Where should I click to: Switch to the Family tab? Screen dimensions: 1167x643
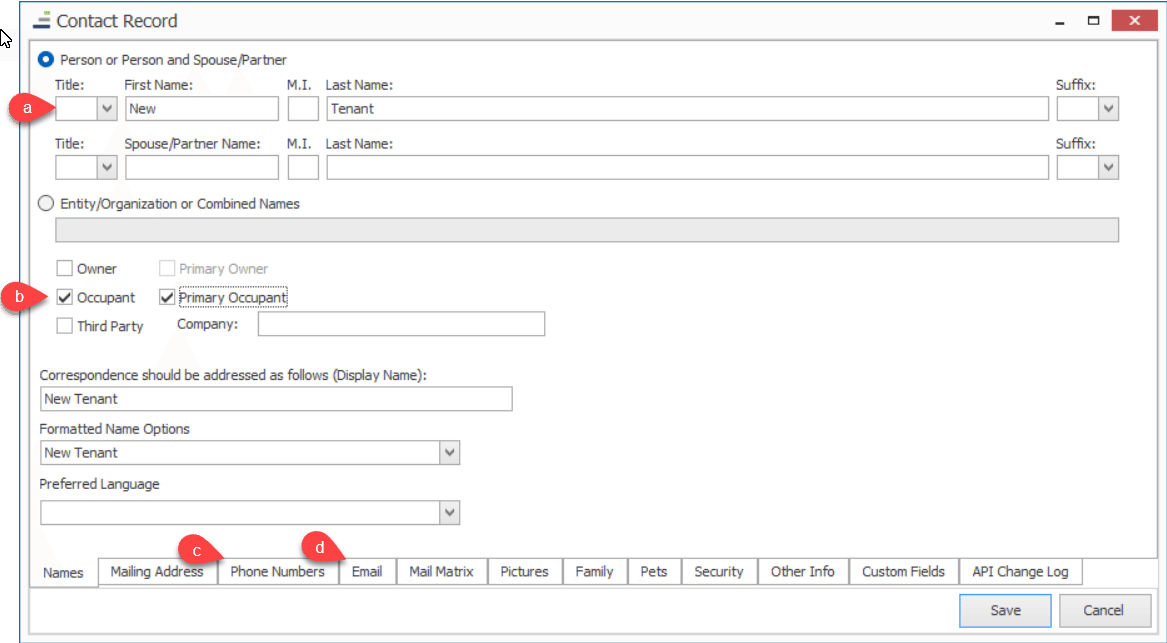pos(595,572)
